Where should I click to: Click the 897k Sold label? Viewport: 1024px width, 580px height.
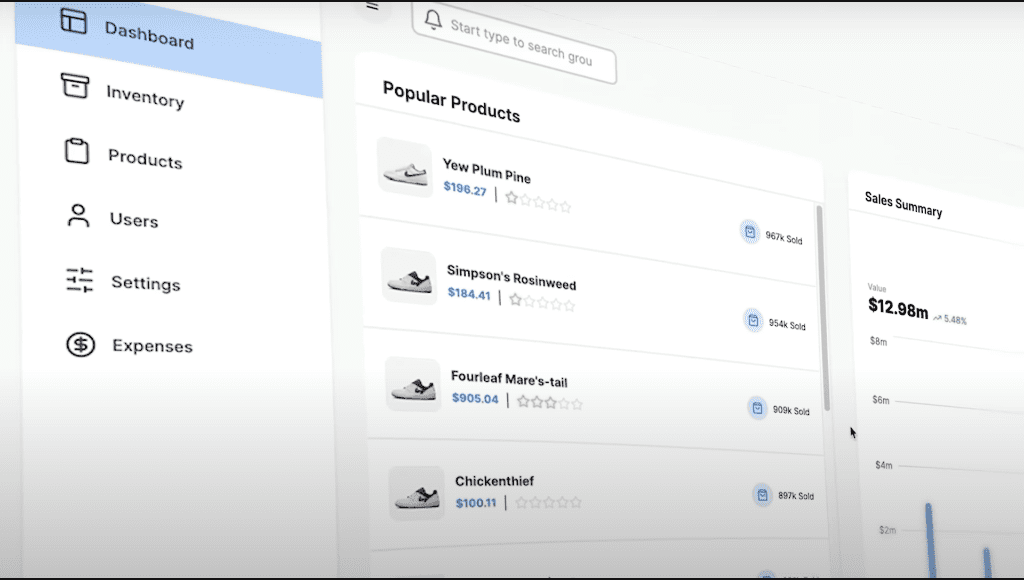coord(795,496)
